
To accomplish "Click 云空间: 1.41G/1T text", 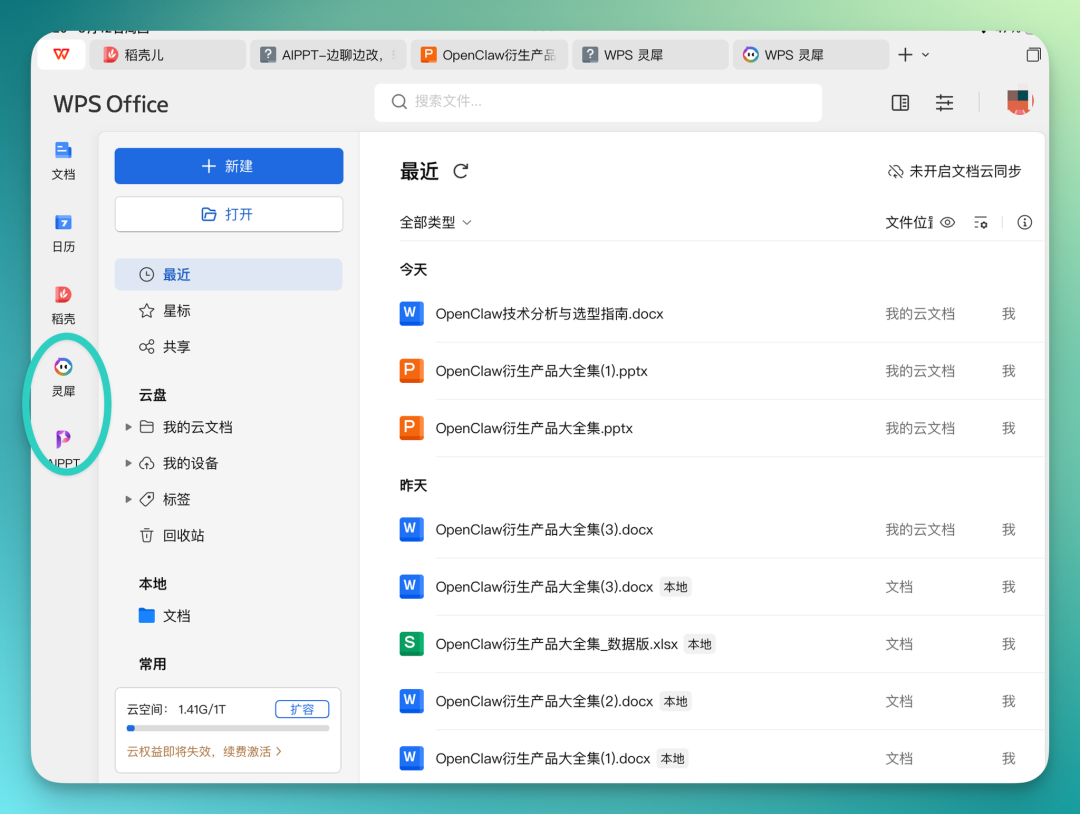I will 176,709.
